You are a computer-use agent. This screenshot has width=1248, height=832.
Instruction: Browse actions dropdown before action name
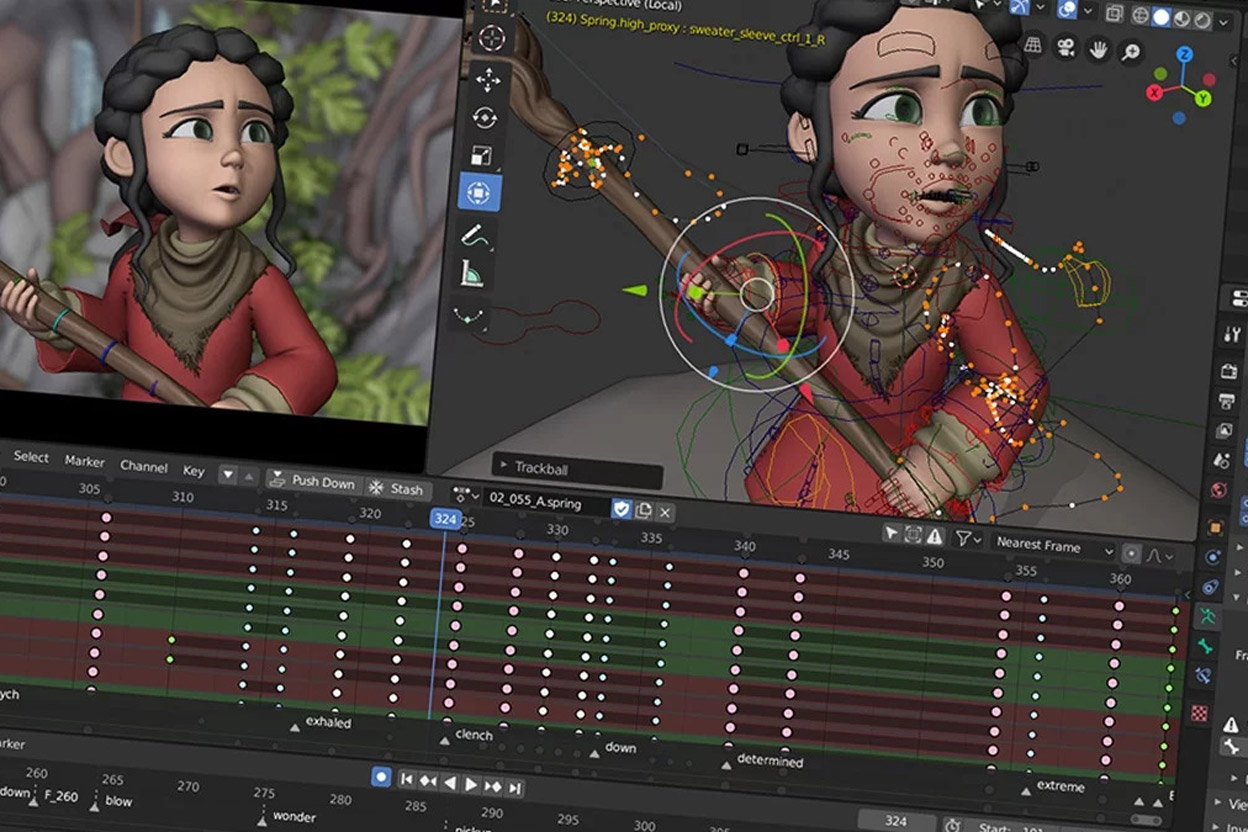pyautogui.click(x=464, y=495)
